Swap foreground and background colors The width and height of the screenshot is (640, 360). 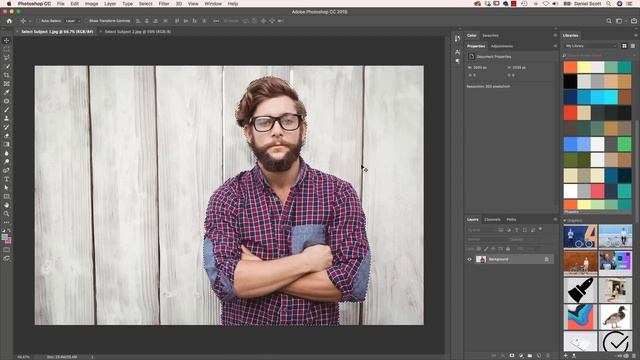[9, 231]
